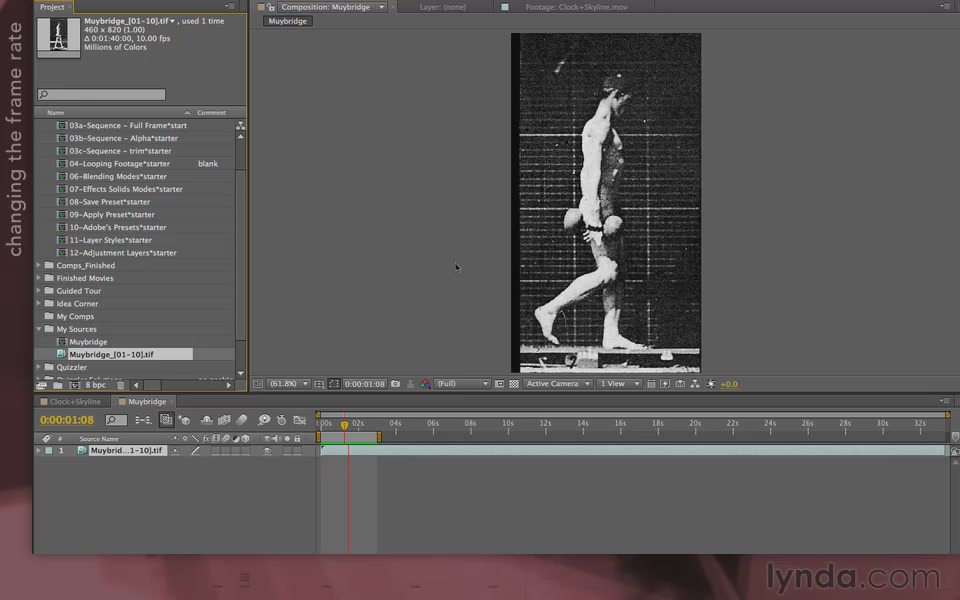Toggle Region of Interest in viewer
The width and height of the screenshot is (960, 600).
pos(500,384)
